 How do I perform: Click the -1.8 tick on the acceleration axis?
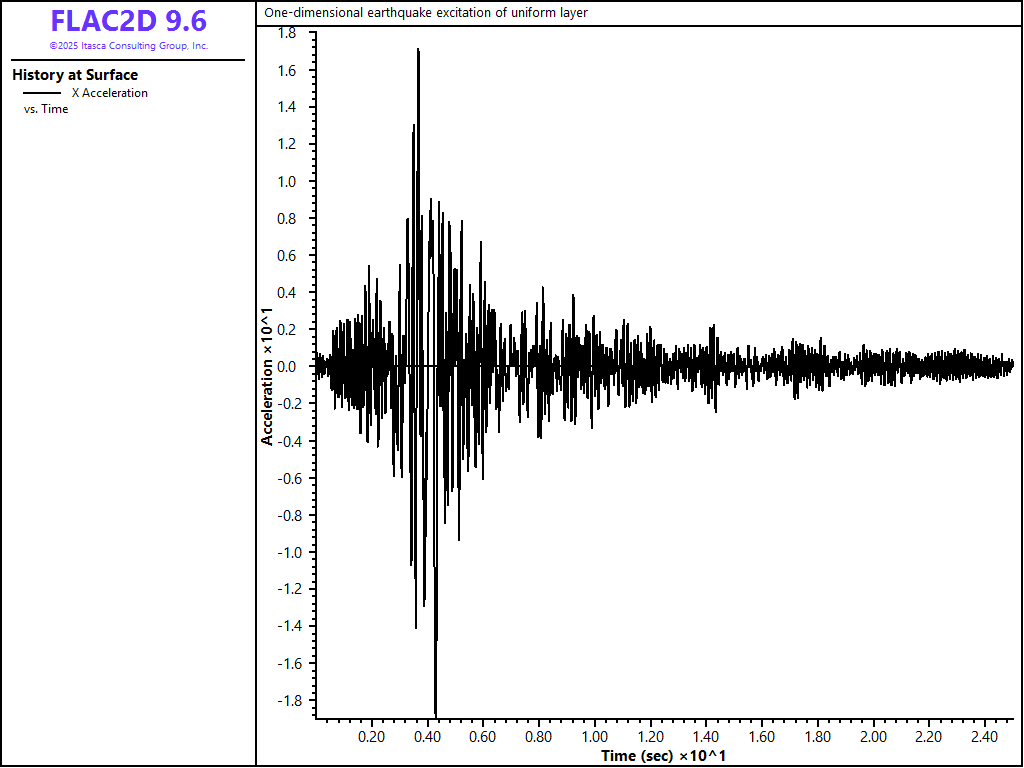[284, 700]
